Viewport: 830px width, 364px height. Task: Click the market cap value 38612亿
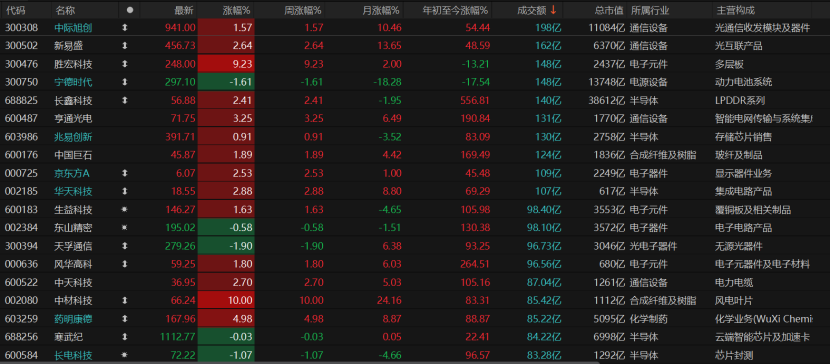[x=606, y=101]
